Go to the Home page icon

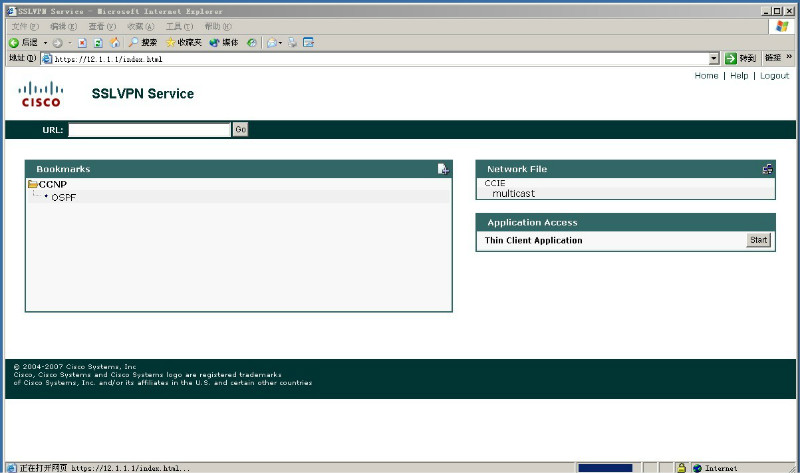point(115,43)
